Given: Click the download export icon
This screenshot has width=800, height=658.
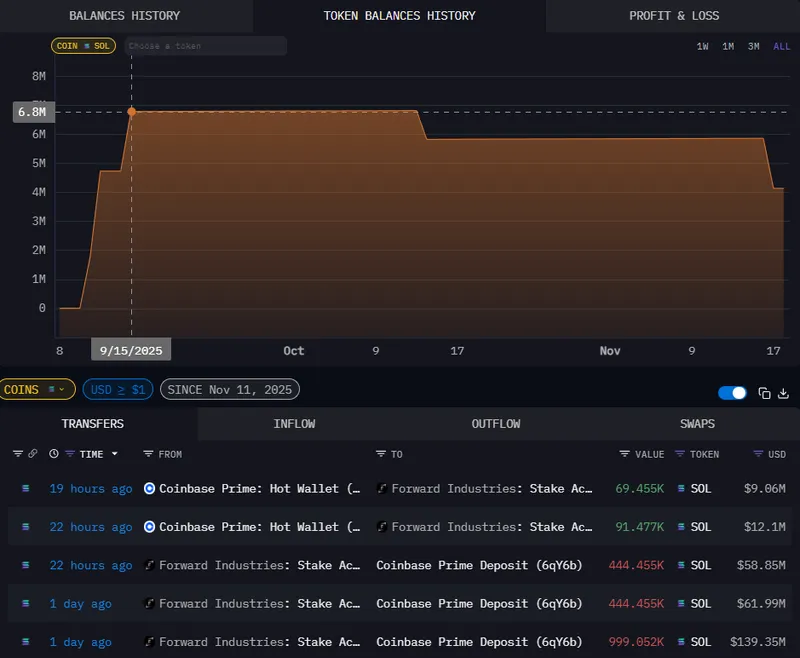Looking at the screenshot, I should point(785,392).
